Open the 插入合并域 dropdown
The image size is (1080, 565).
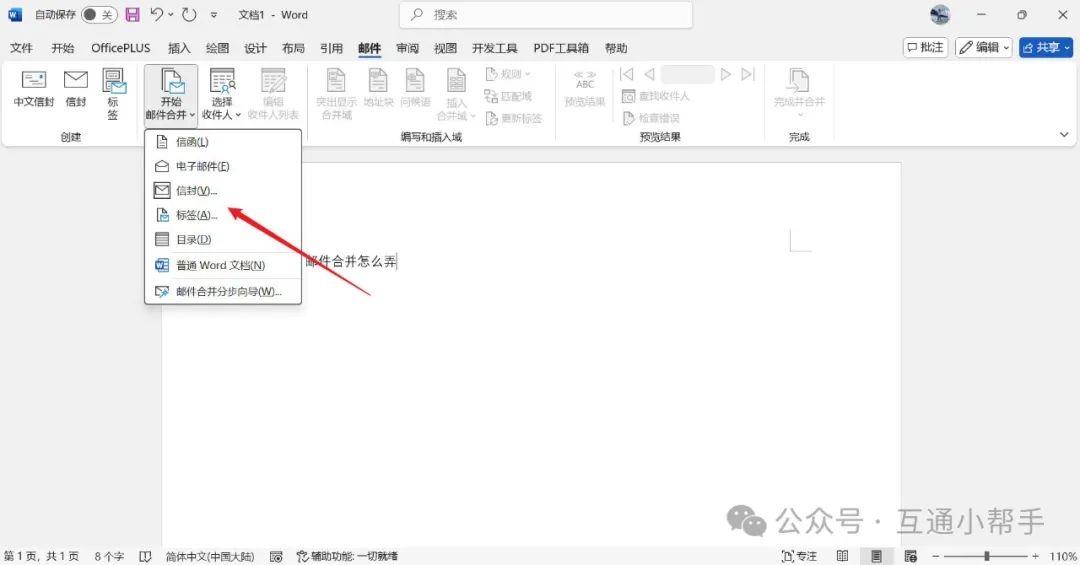(x=456, y=94)
